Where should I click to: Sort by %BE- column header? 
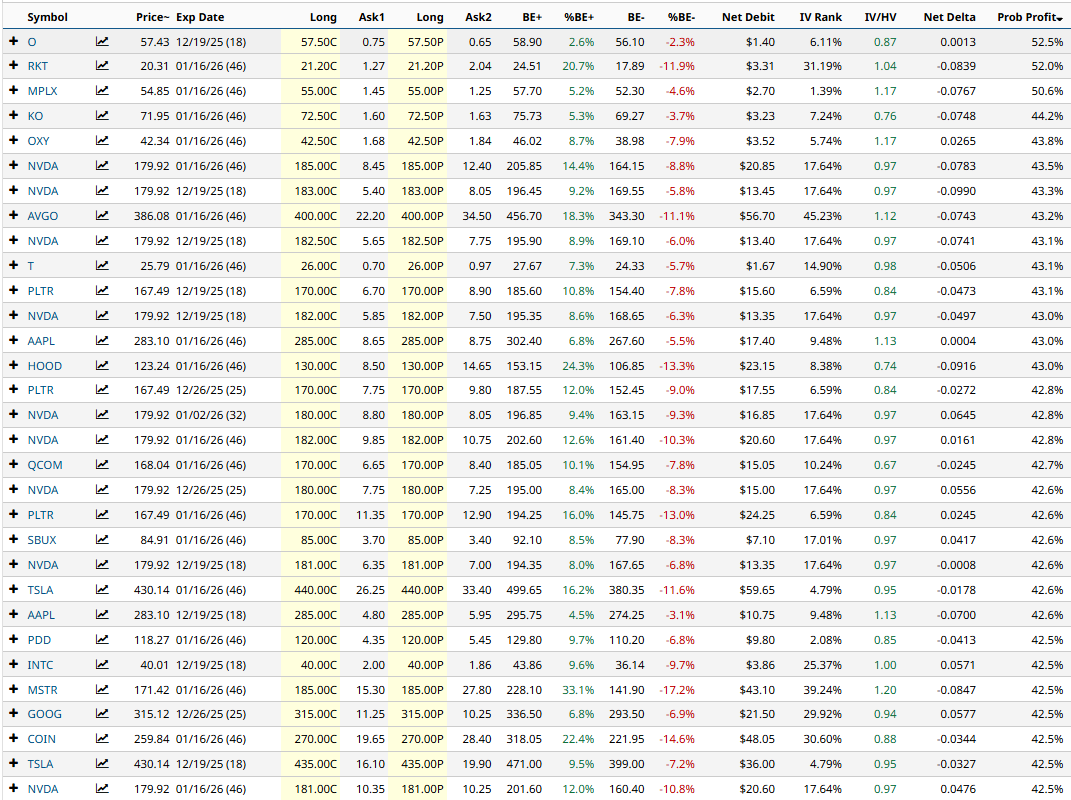pos(681,17)
